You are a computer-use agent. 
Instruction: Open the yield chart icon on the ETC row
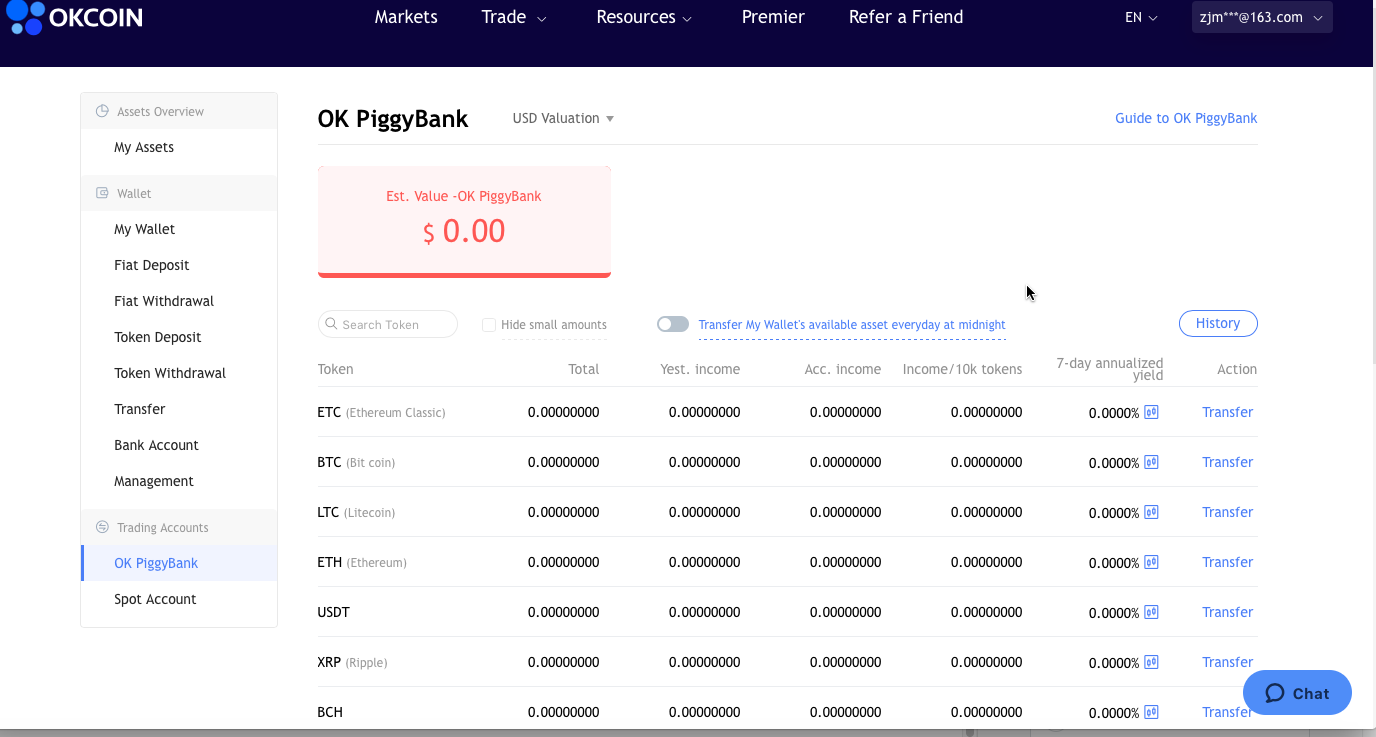click(1150, 412)
